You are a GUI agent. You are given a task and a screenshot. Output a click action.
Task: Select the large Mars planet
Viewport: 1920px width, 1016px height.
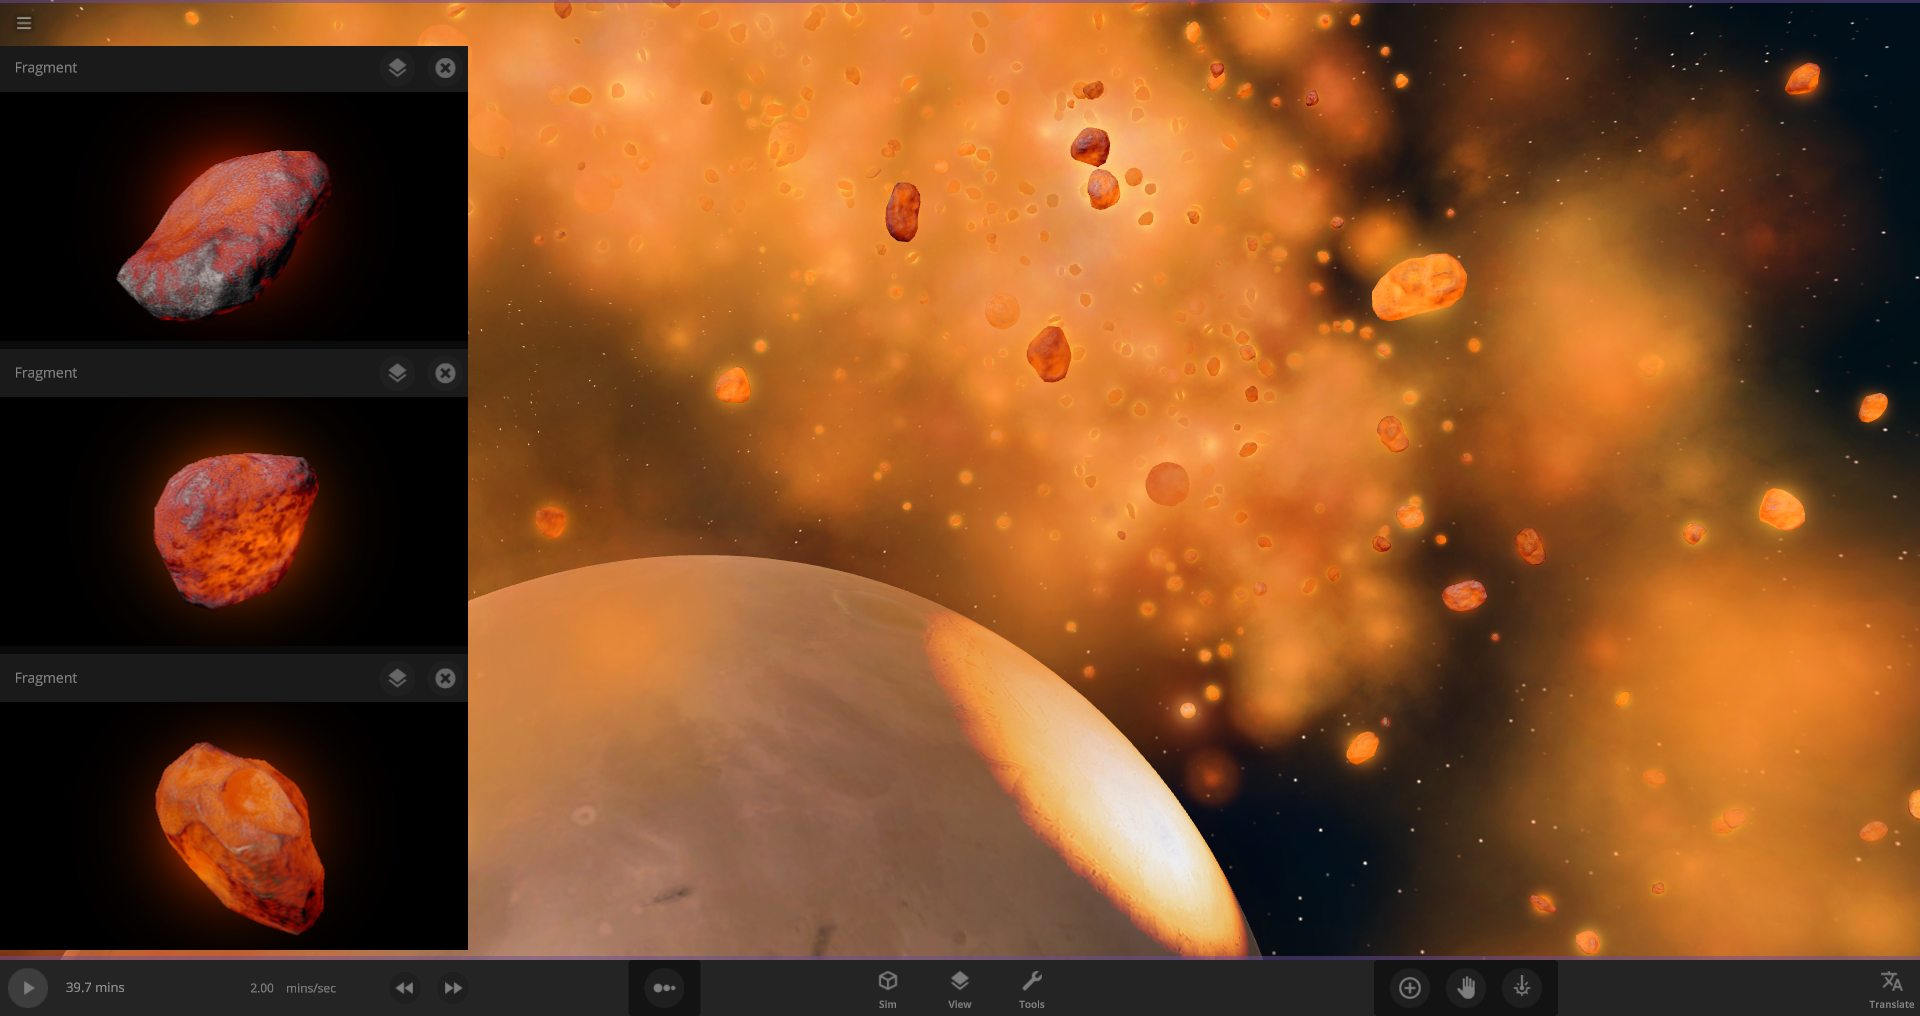point(800,770)
